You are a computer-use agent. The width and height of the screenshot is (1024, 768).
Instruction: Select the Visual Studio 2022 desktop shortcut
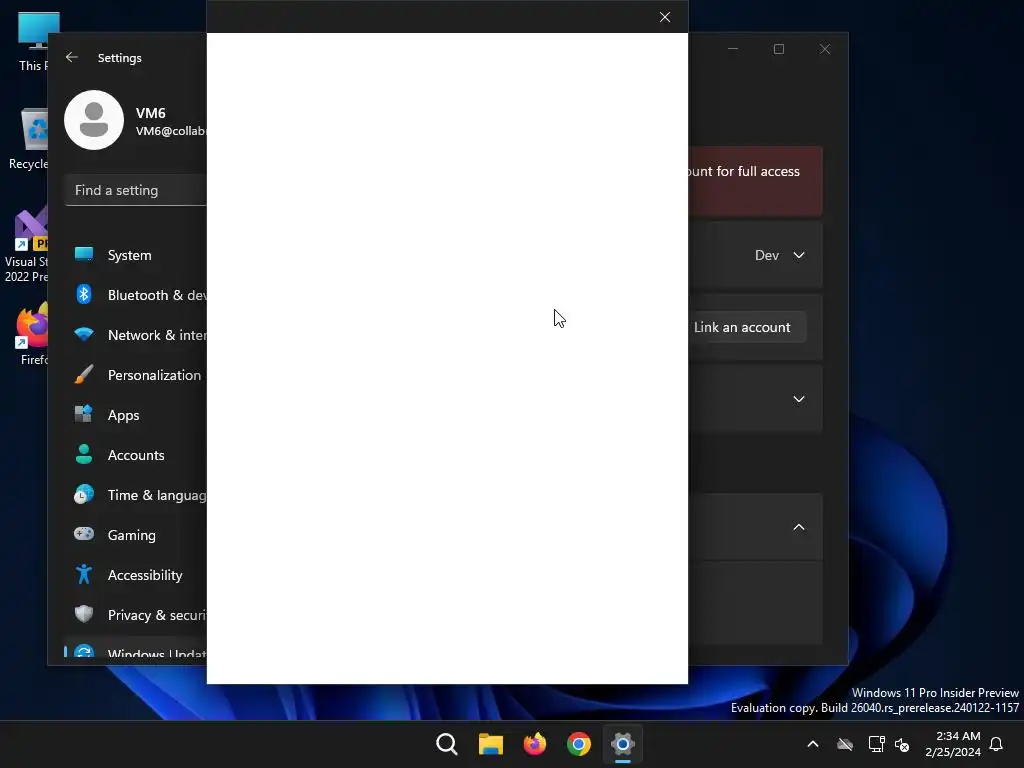[x=26, y=245]
